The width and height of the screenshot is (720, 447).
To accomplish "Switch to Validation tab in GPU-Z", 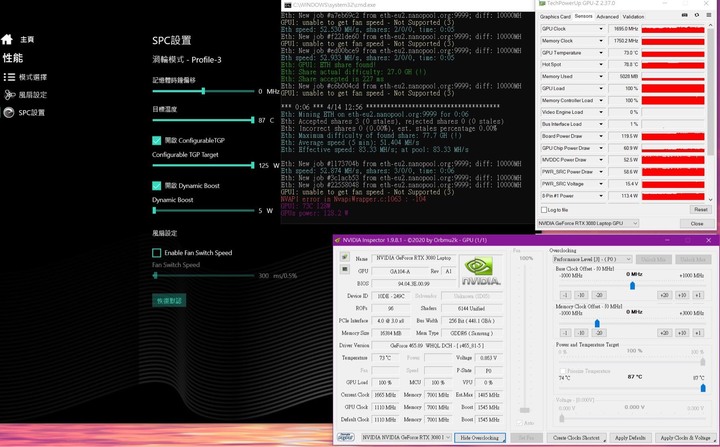I will coord(633,17).
